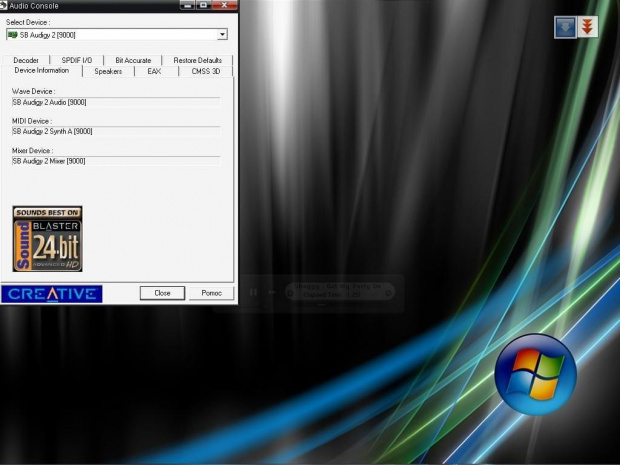The width and height of the screenshot is (620, 465).
Task: Click the Sound Blaster 24-bit badge
Action: click(47, 238)
